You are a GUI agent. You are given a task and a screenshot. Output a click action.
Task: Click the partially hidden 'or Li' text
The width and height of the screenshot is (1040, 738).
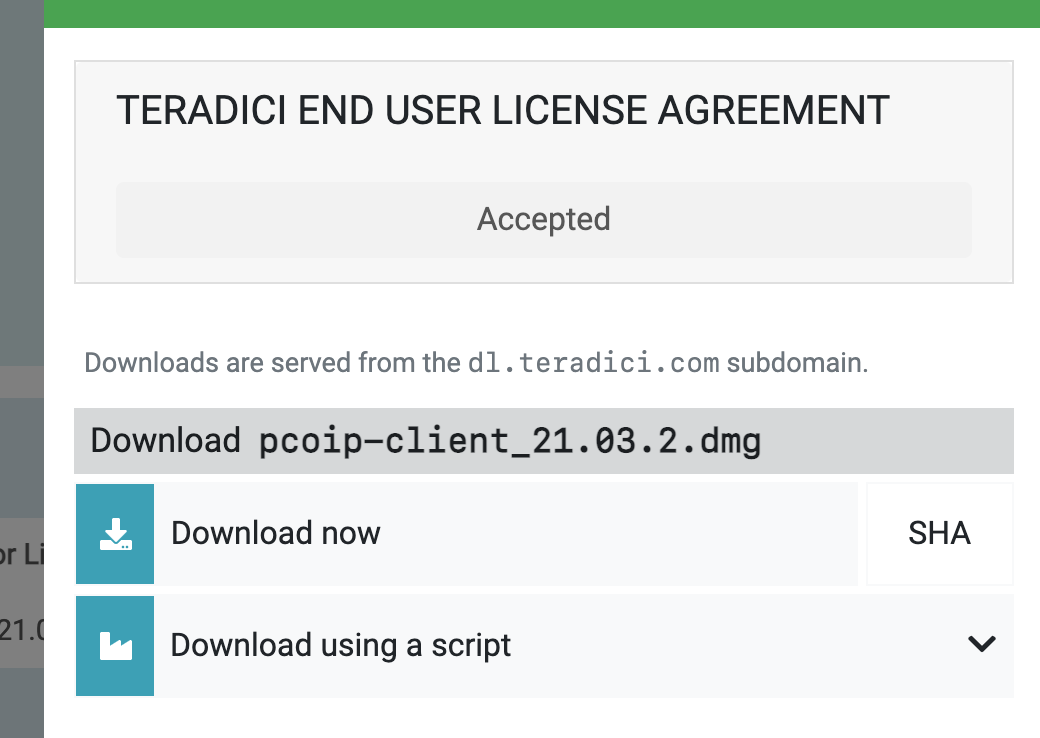click(x=21, y=554)
